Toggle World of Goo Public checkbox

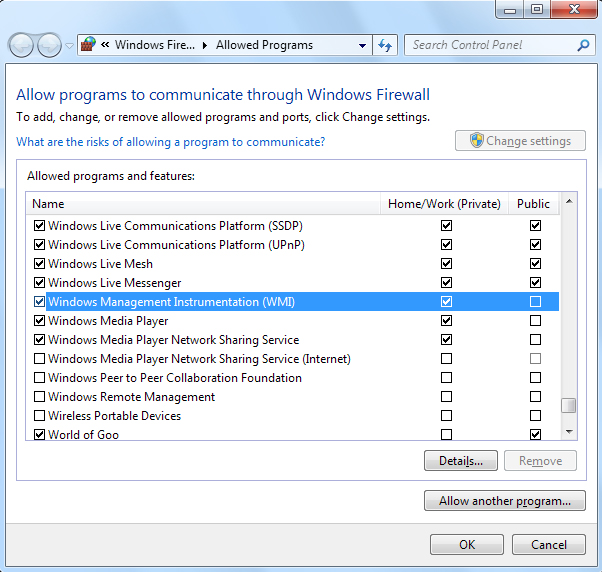click(535, 434)
